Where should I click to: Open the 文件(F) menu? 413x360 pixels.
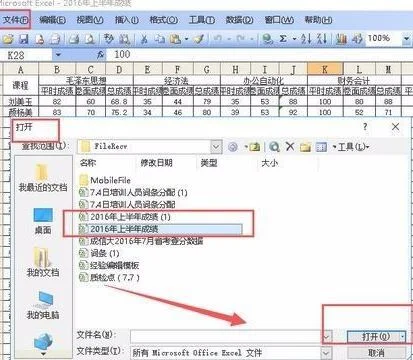click(15, 20)
